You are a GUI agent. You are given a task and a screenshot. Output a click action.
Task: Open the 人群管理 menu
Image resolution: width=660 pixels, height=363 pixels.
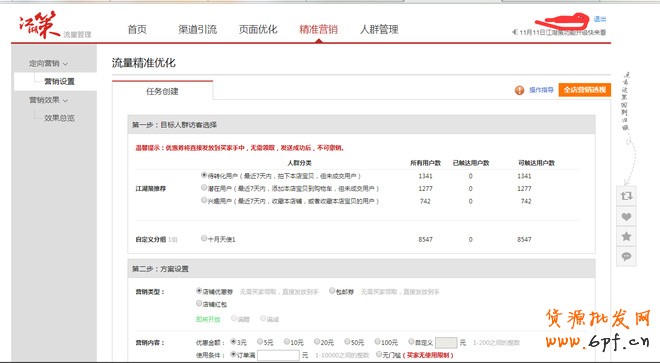[x=379, y=29]
